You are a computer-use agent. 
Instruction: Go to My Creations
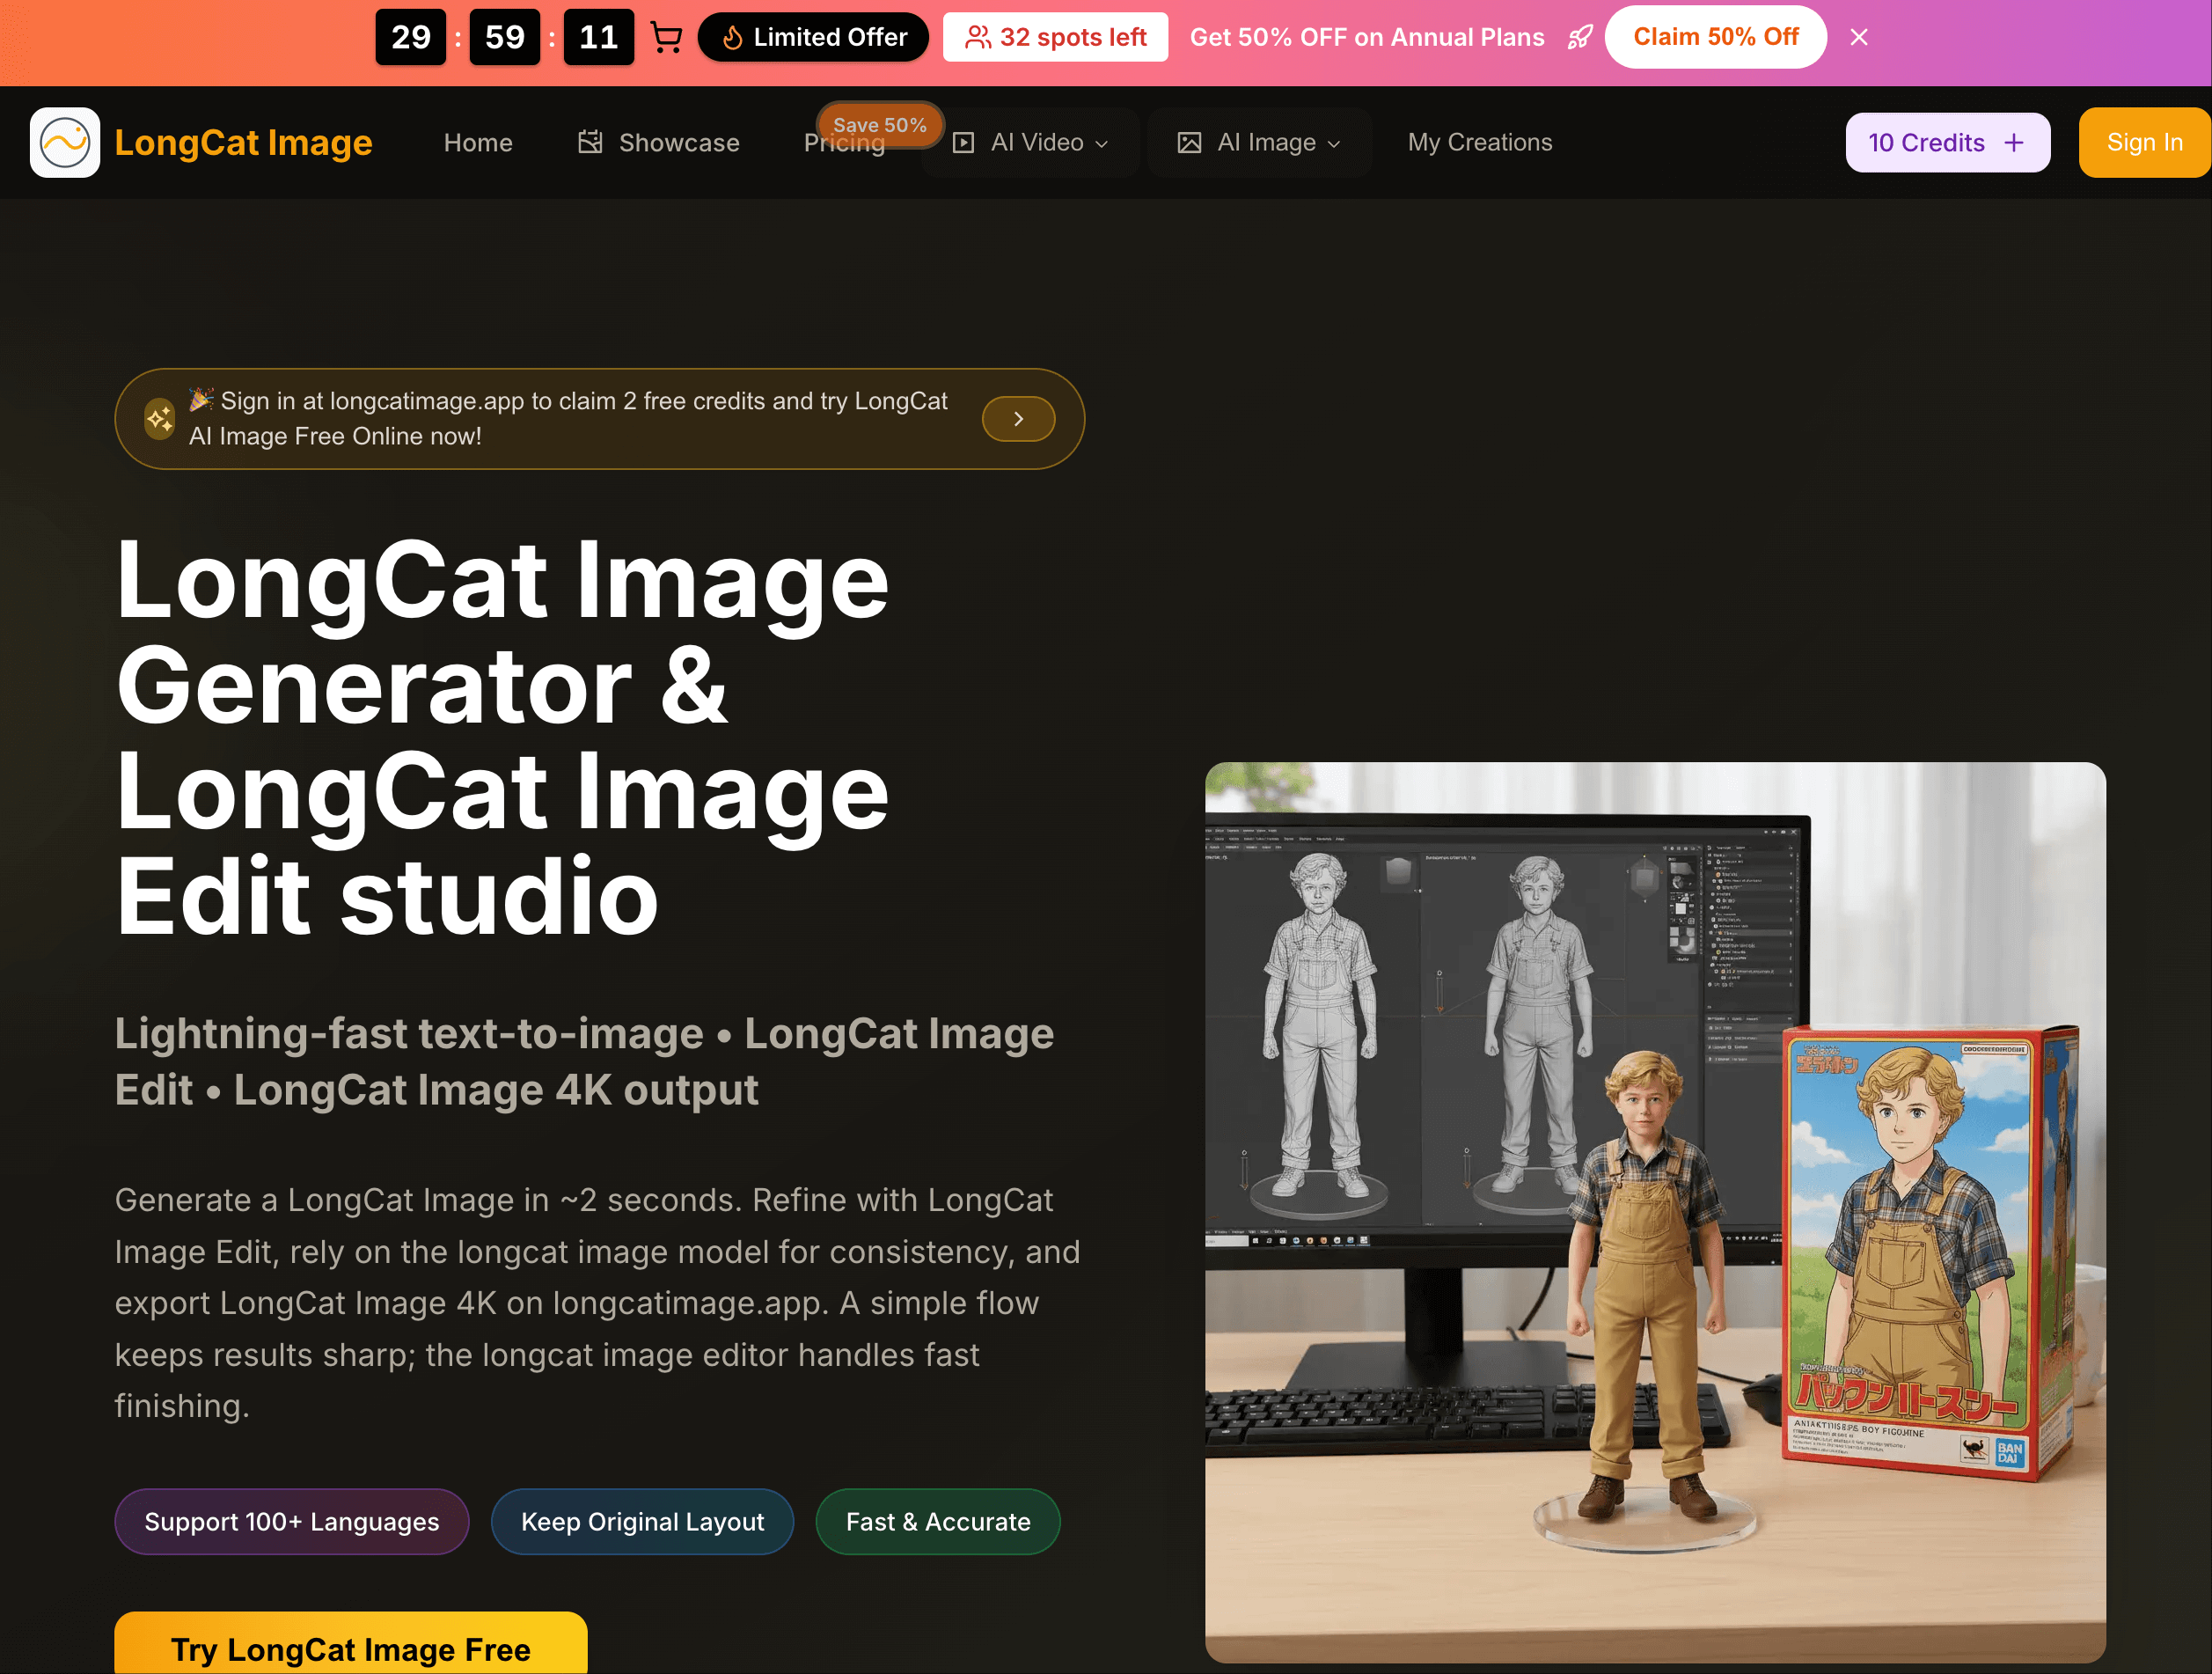[1480, 142]
